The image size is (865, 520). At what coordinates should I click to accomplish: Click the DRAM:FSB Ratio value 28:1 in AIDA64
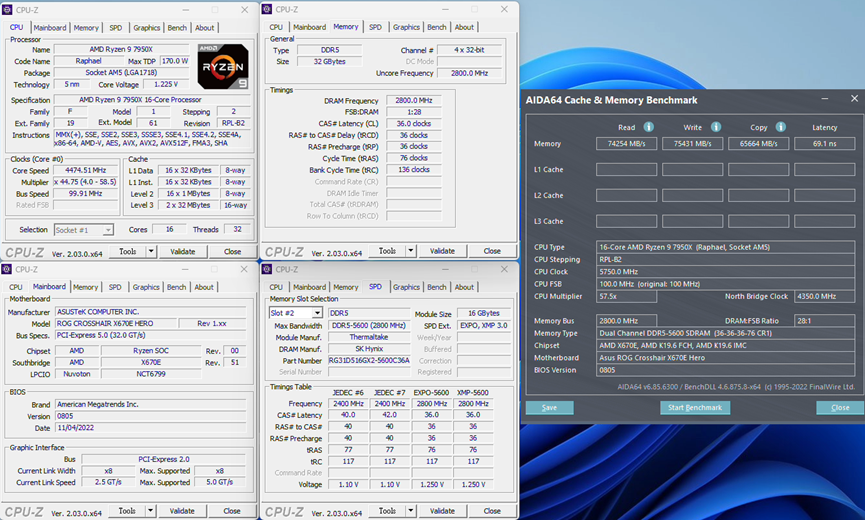pos(825,320)
